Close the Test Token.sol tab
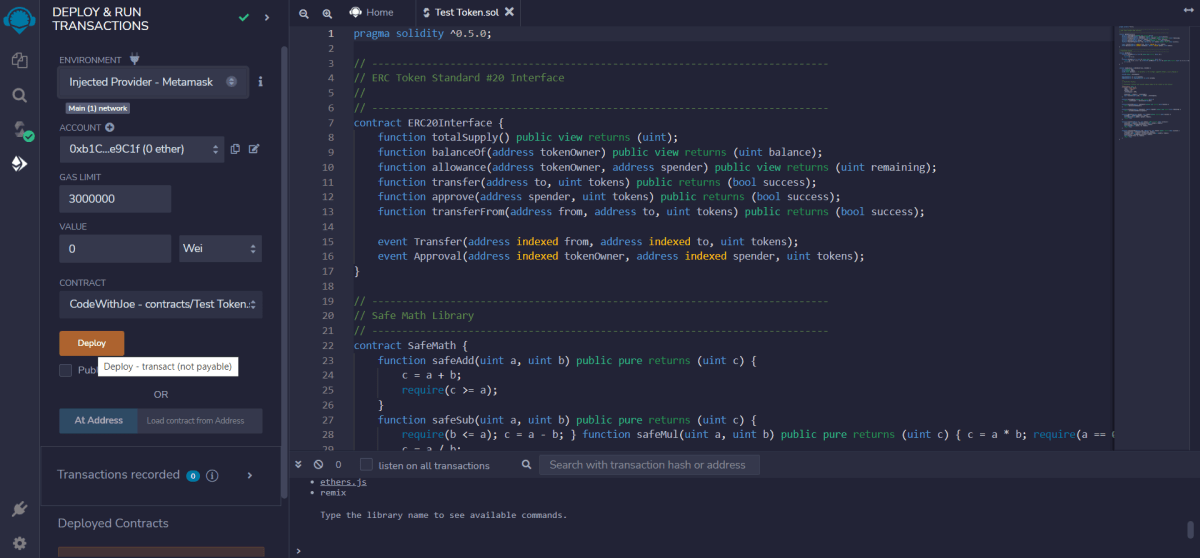 510,12
